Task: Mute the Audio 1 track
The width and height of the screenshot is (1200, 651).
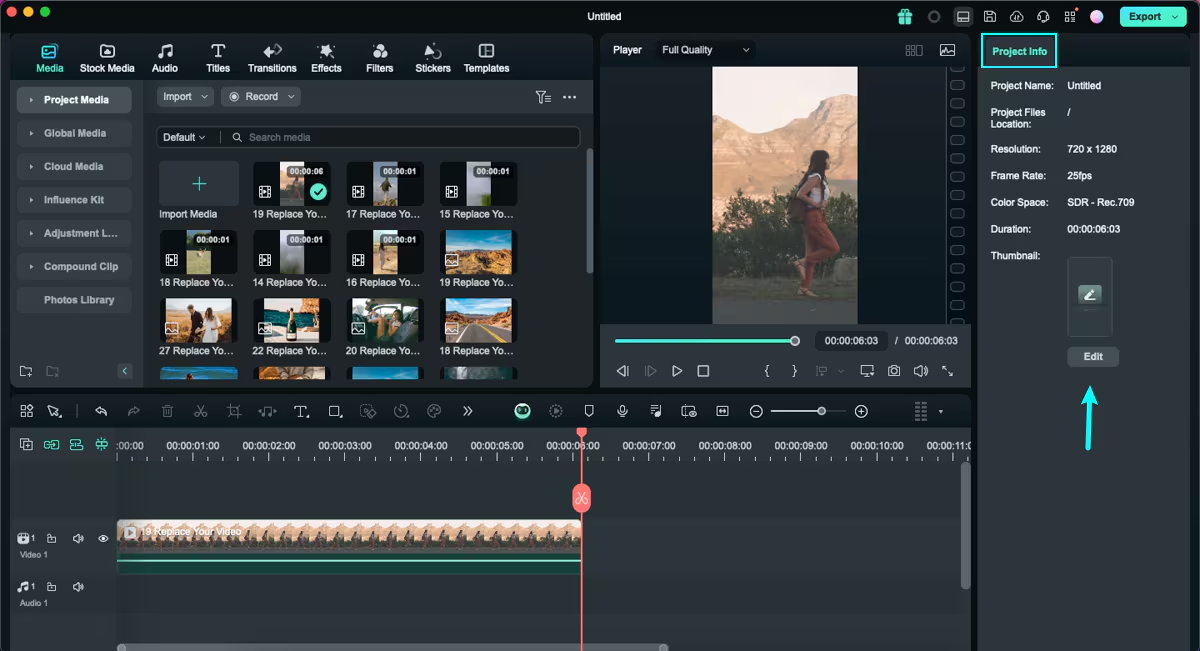Action: click(78, 587)
